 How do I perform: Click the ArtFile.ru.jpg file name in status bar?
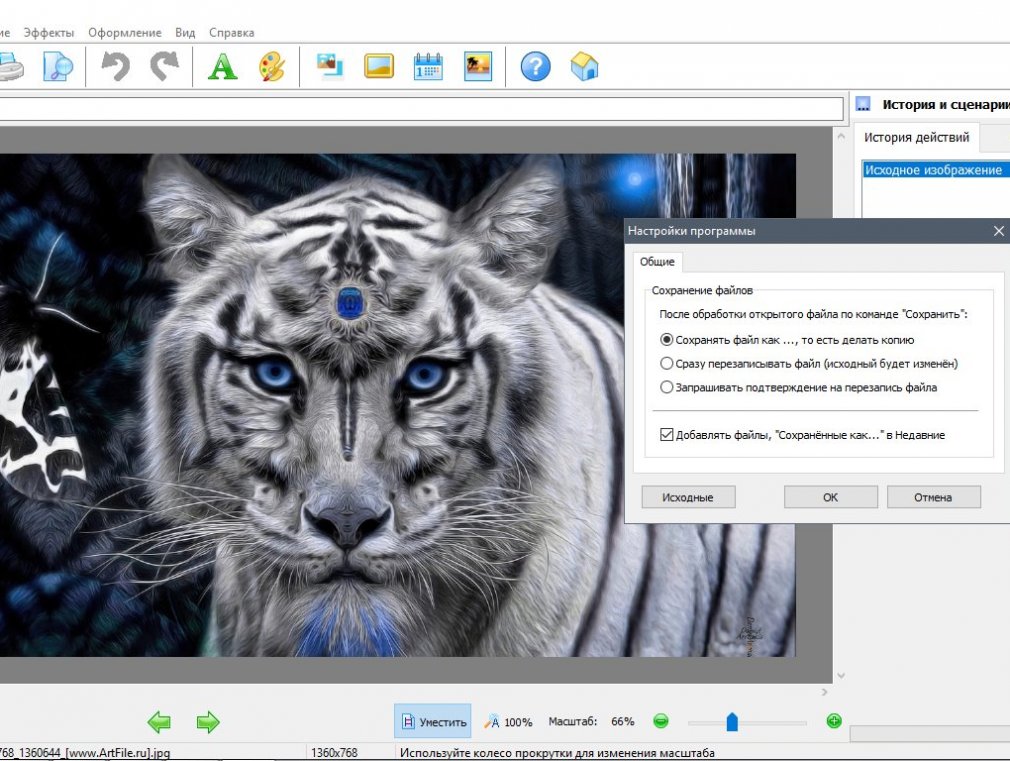(85, 753)
